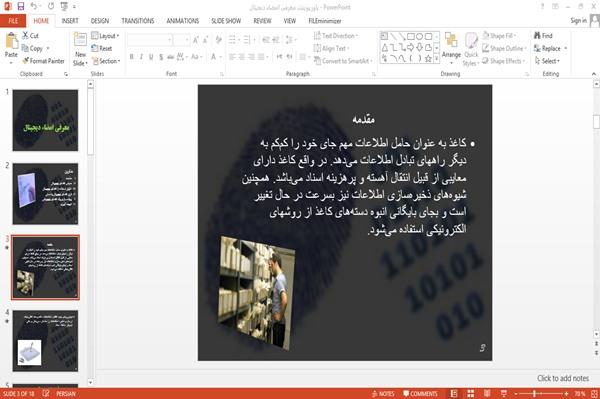The height and width of the screenshot is (399, 600).
Task: Click Decrease Font Size icon
Action: tap(205, 39)
